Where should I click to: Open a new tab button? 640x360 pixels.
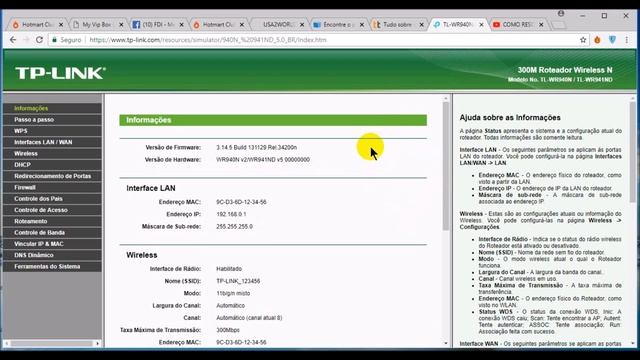[x=559, y=25]
